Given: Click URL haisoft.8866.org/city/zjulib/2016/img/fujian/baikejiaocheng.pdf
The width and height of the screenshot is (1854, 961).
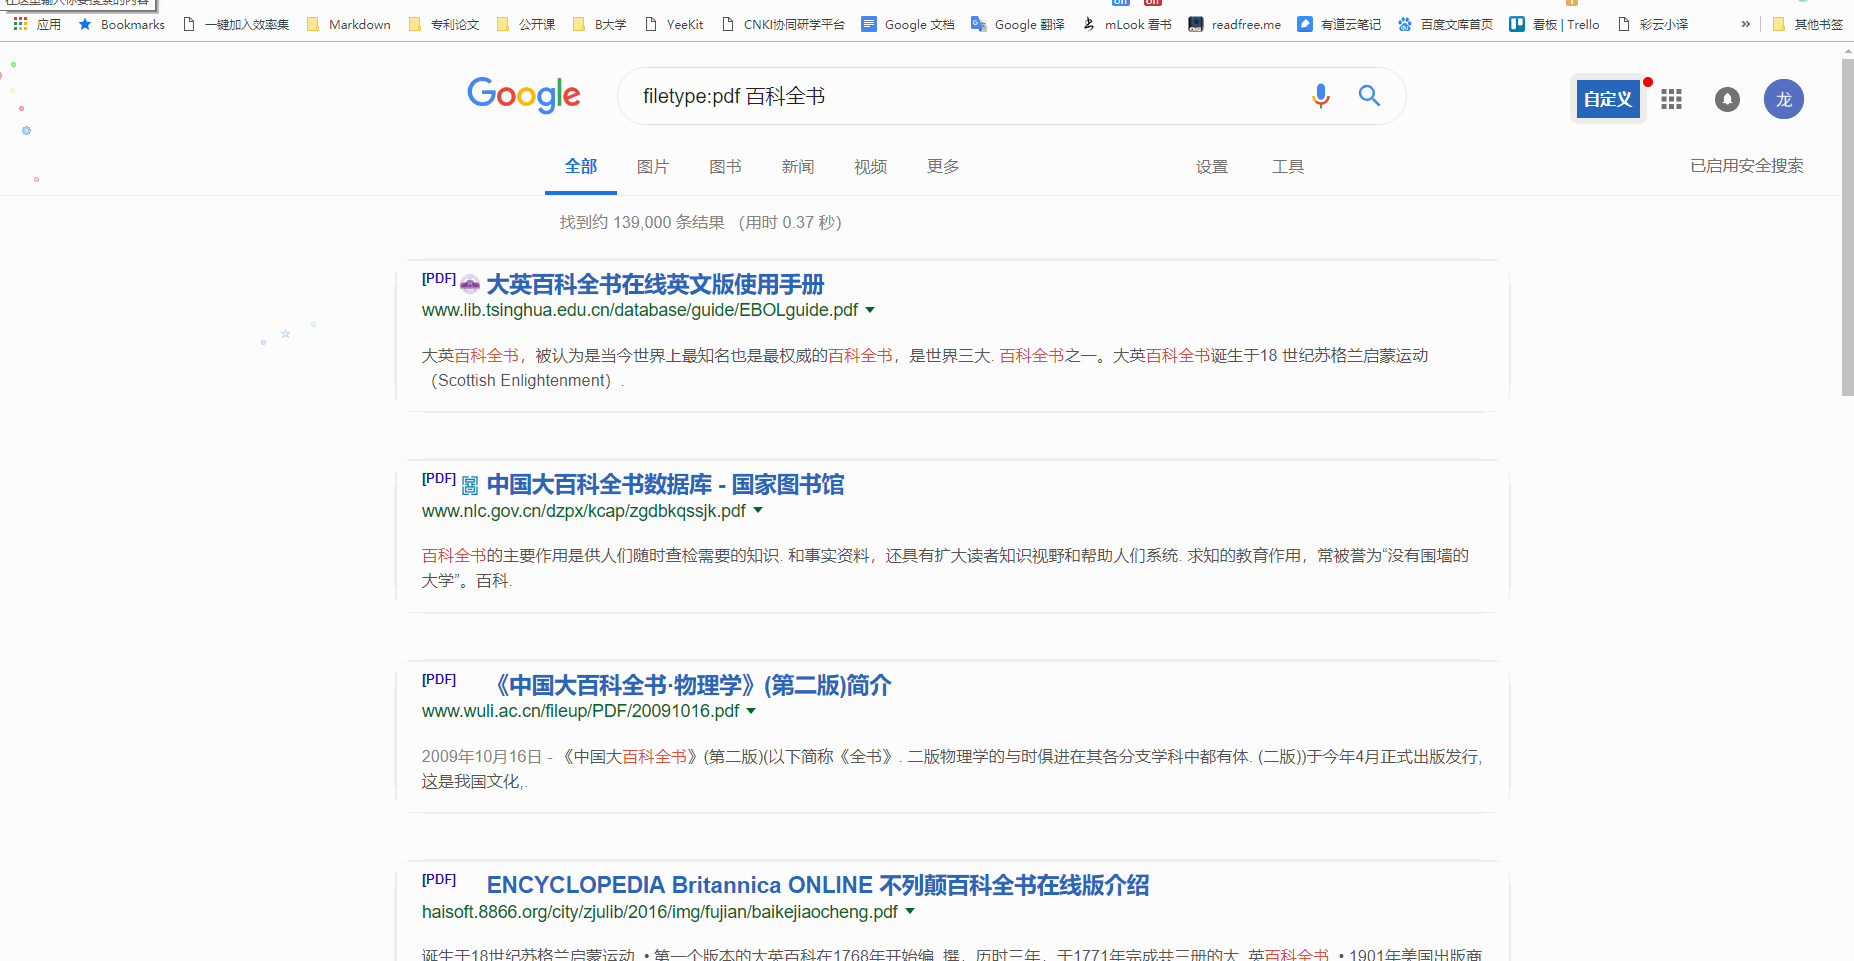Looking at the screenshot, I should click(x=659, y=912).
